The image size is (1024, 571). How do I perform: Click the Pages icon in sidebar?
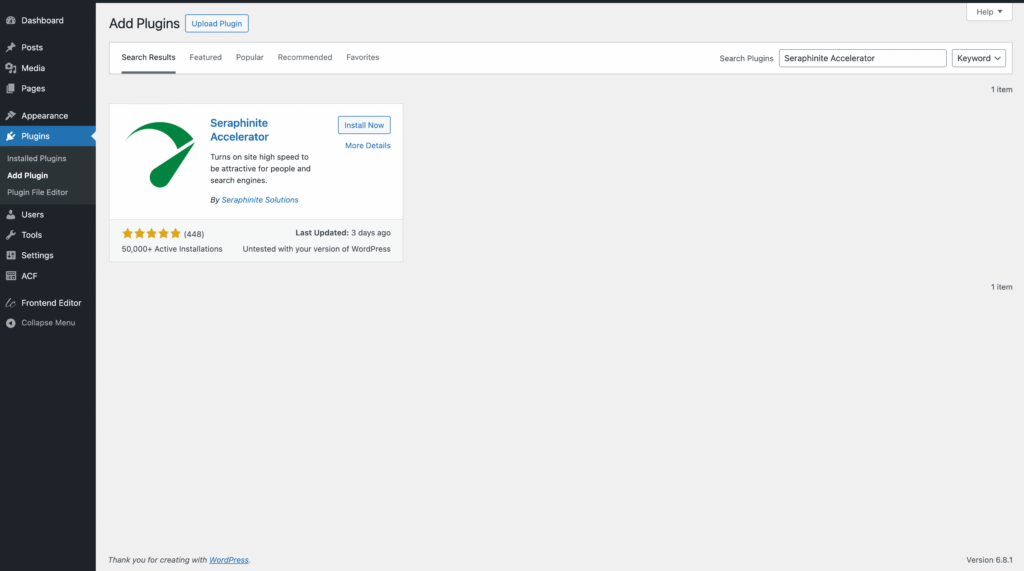coord(11,88)
